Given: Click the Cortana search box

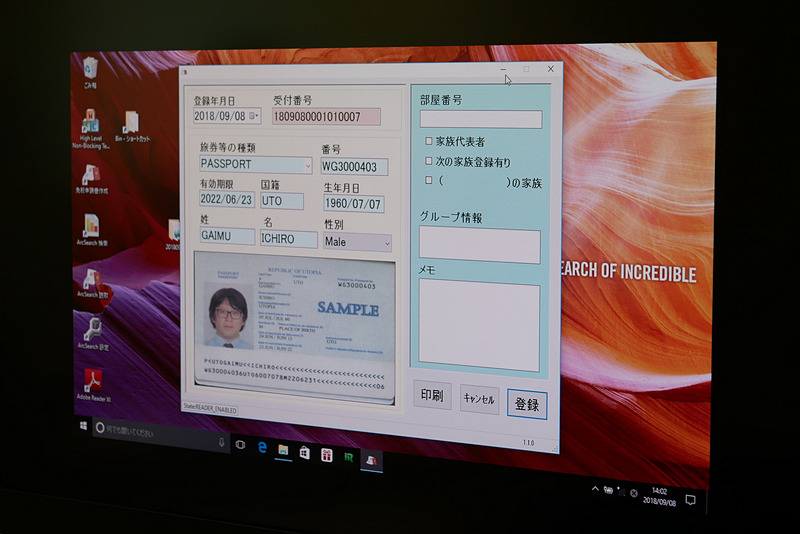Looking at the screenshot, I should coord(161,434).
